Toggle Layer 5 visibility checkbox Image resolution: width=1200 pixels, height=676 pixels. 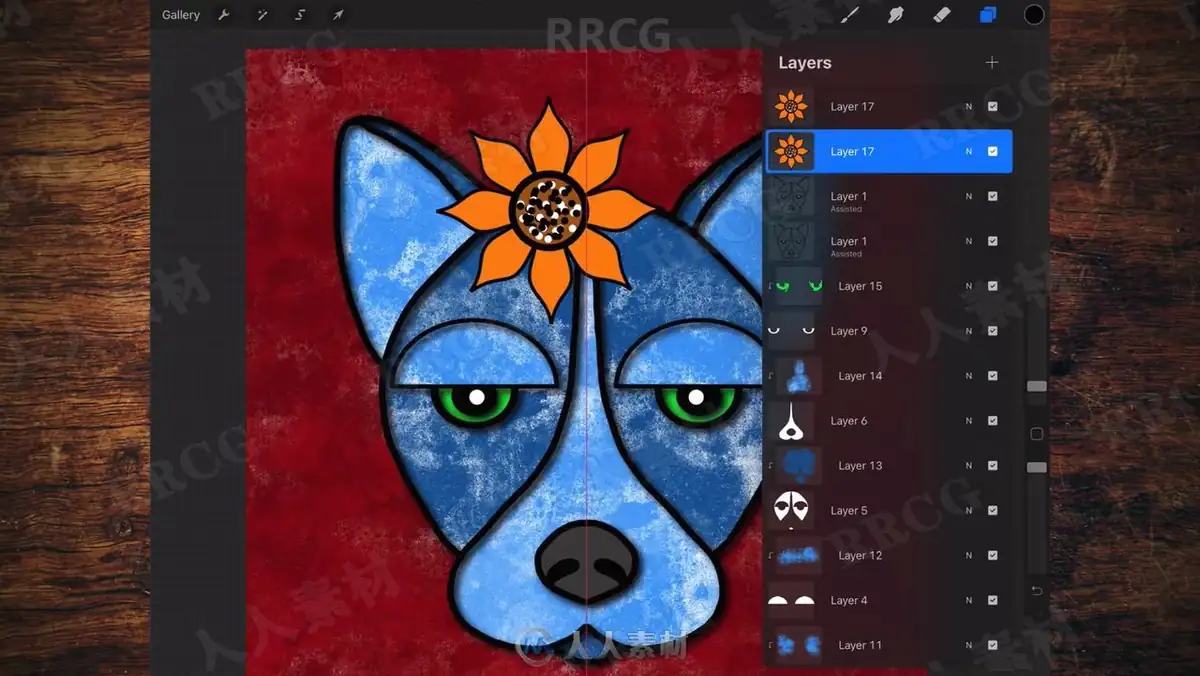993,511
